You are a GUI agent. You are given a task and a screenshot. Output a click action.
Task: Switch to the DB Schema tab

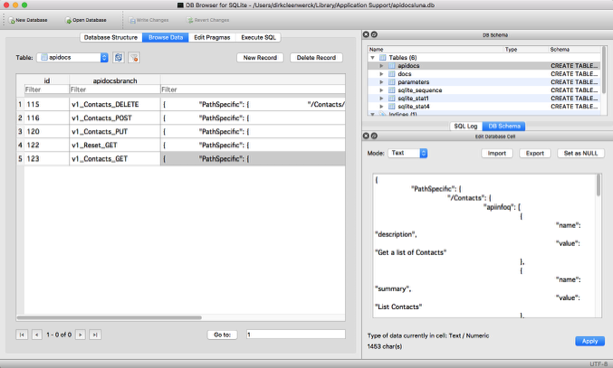click(x=504, y=126)
